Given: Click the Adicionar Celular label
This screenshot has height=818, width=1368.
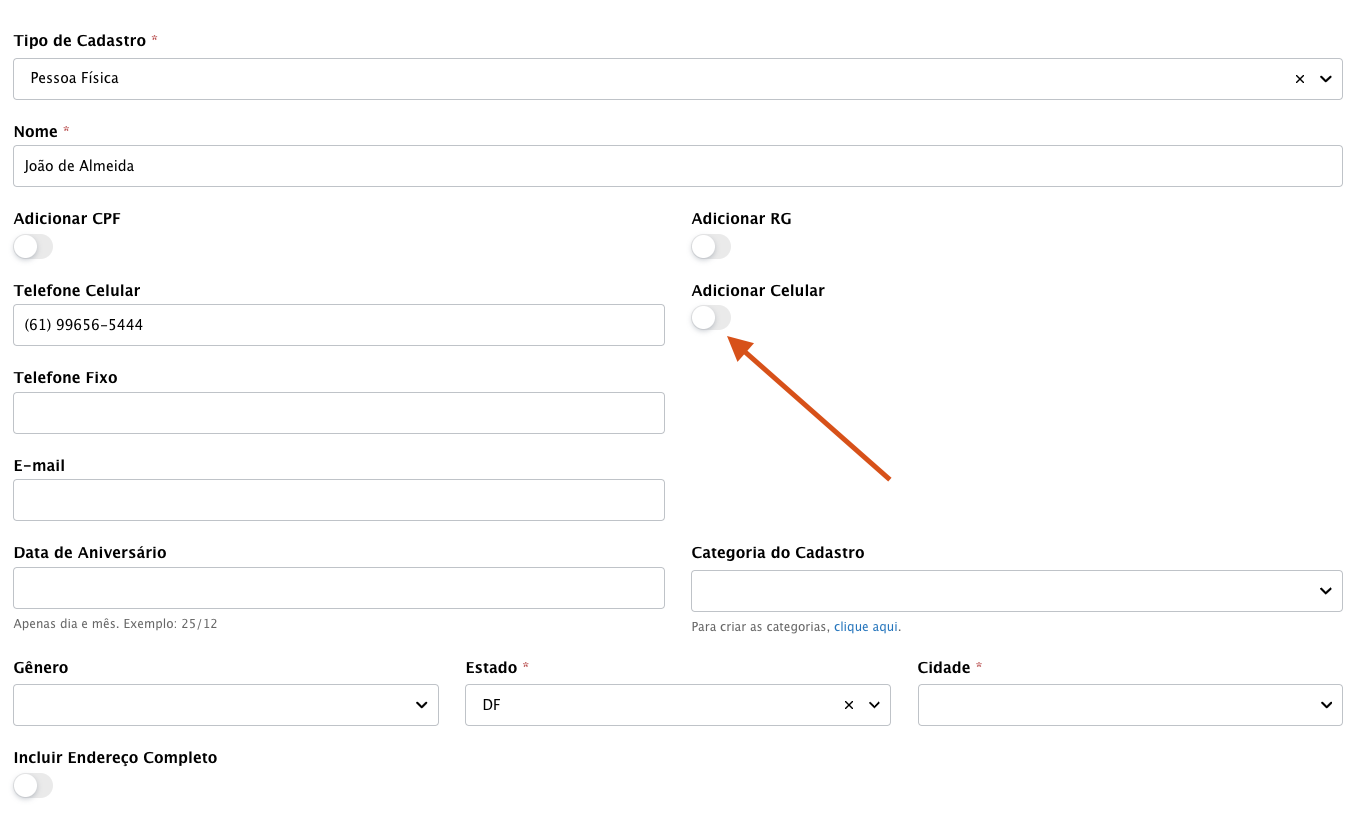Looking at the screenshot, I should [x=757, y=291].
